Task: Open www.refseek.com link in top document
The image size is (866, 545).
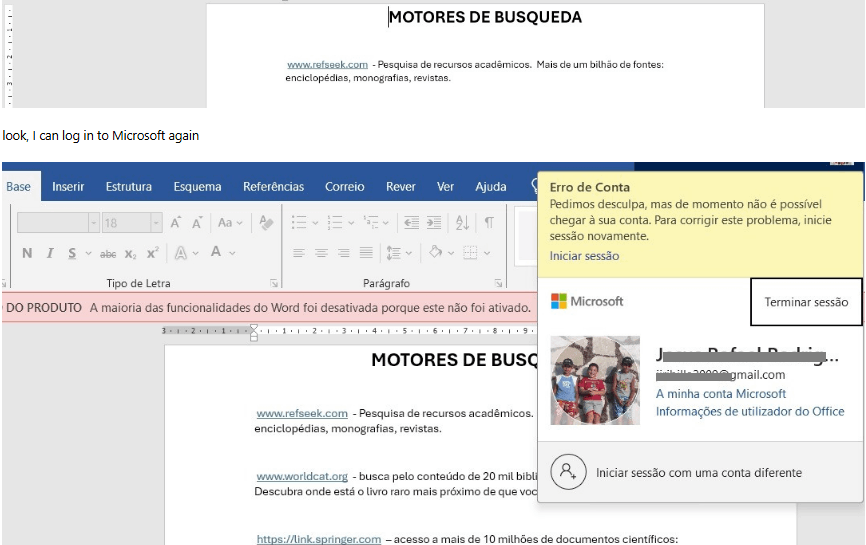Action: 328,65
